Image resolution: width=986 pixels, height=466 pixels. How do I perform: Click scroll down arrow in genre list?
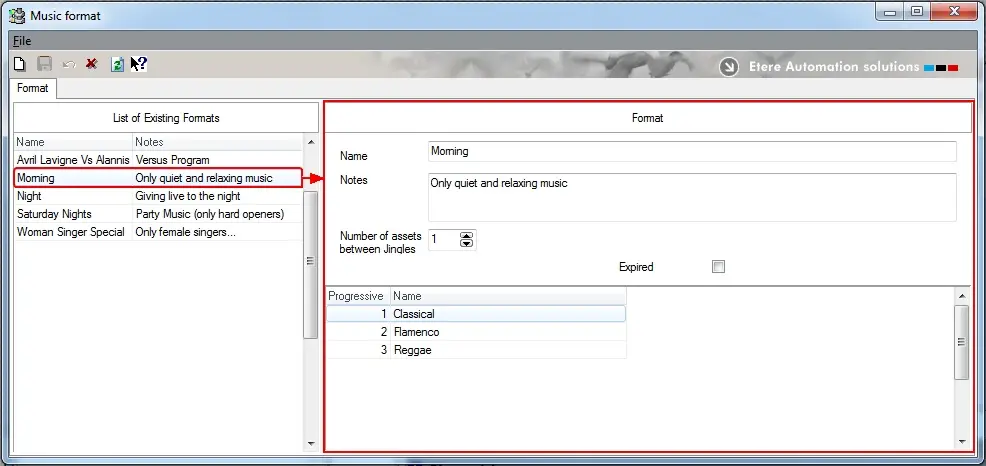coord(961,441)
